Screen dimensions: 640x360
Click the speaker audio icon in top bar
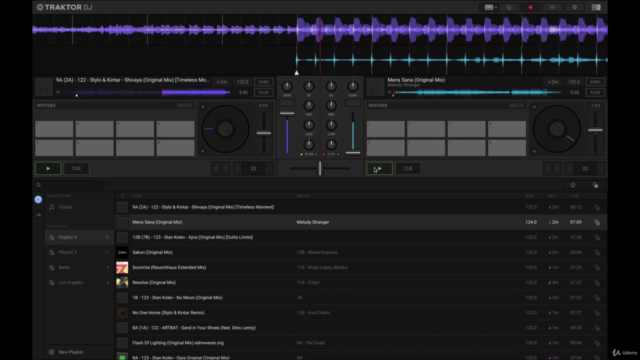point(552,7)
